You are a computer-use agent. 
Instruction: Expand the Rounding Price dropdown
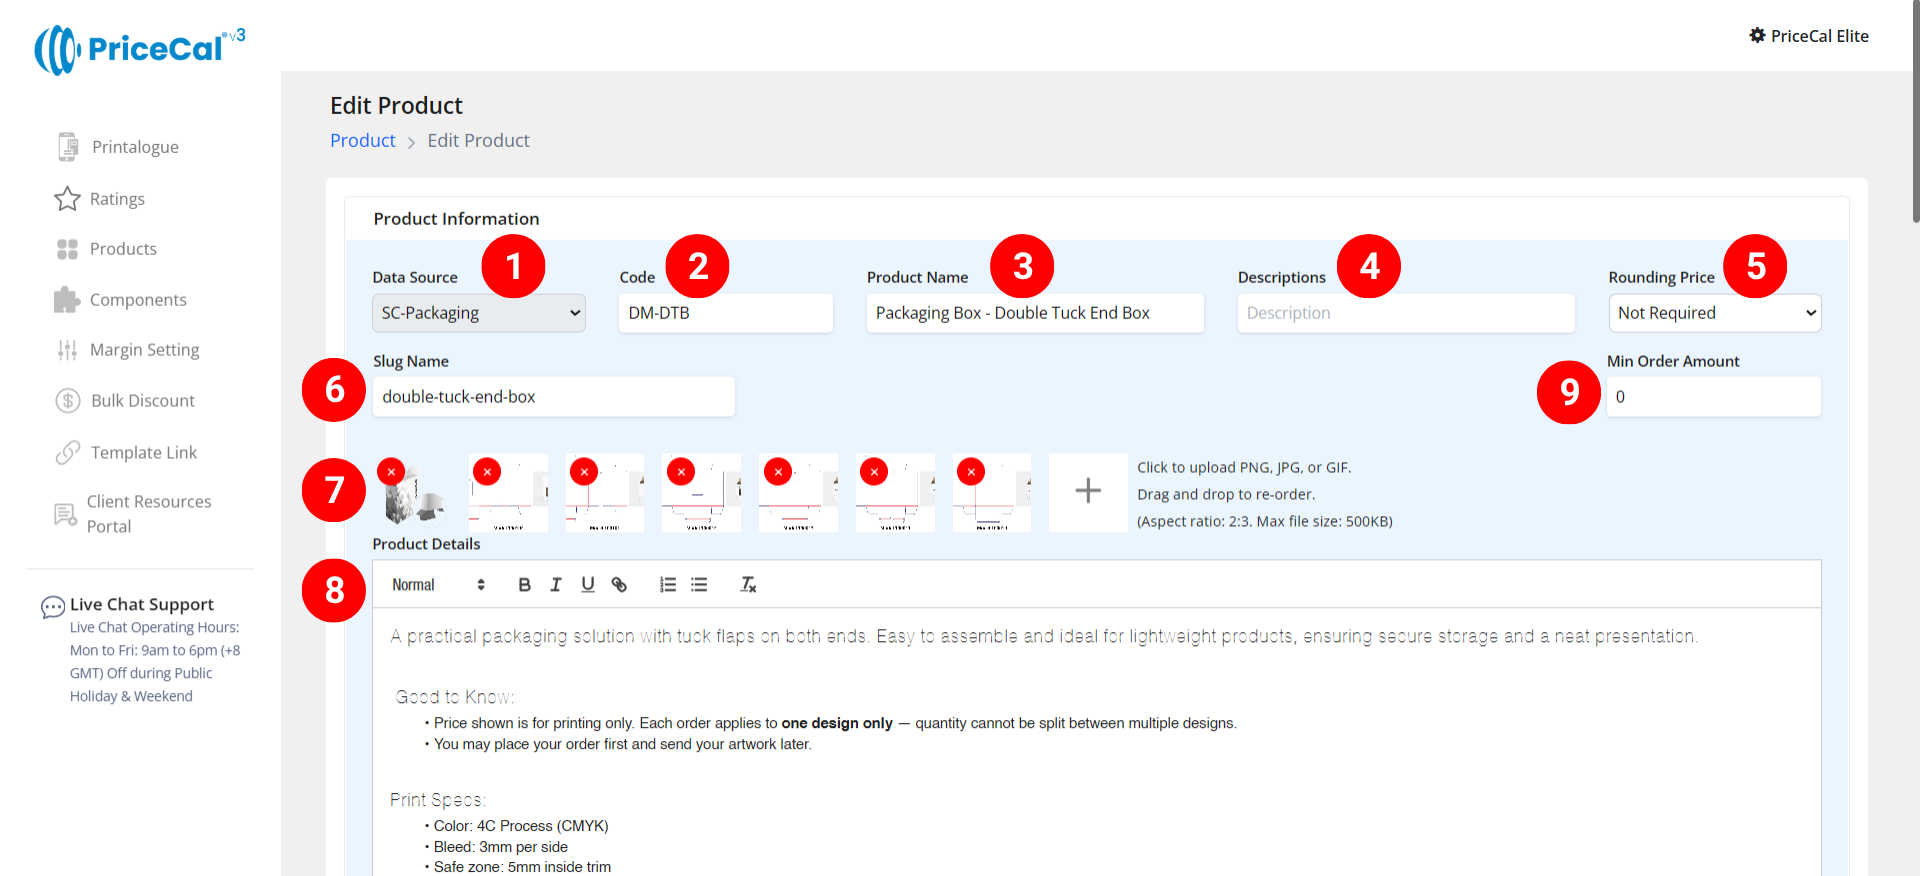pos(1714,313)
